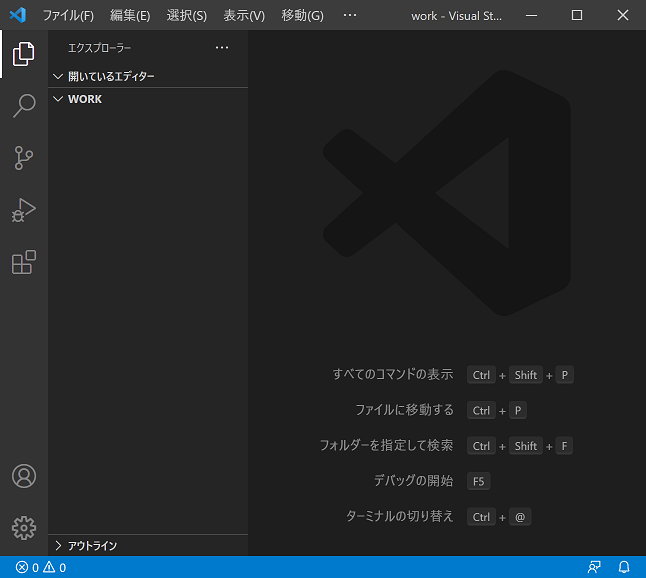The height and width of the screenshot is (578, 646).
Task: Click the デバッグの開始 hint text
Action: point(413,481)
